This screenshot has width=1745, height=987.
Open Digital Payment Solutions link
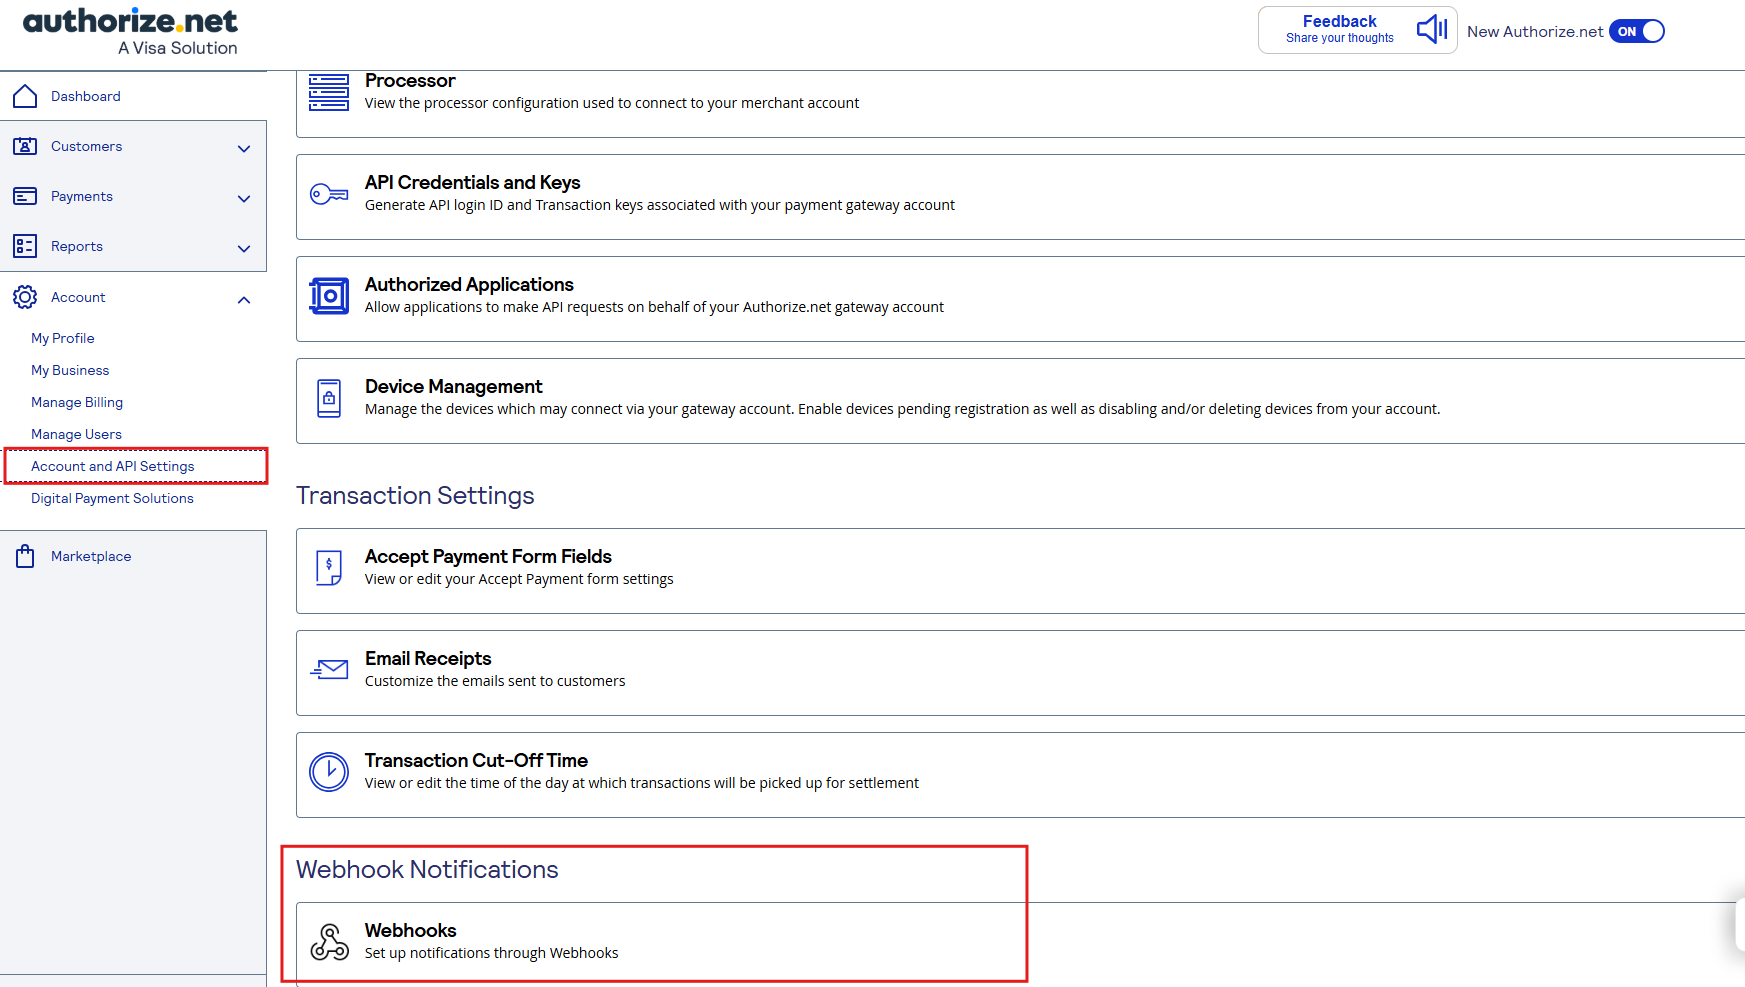[x=112, y=498]
